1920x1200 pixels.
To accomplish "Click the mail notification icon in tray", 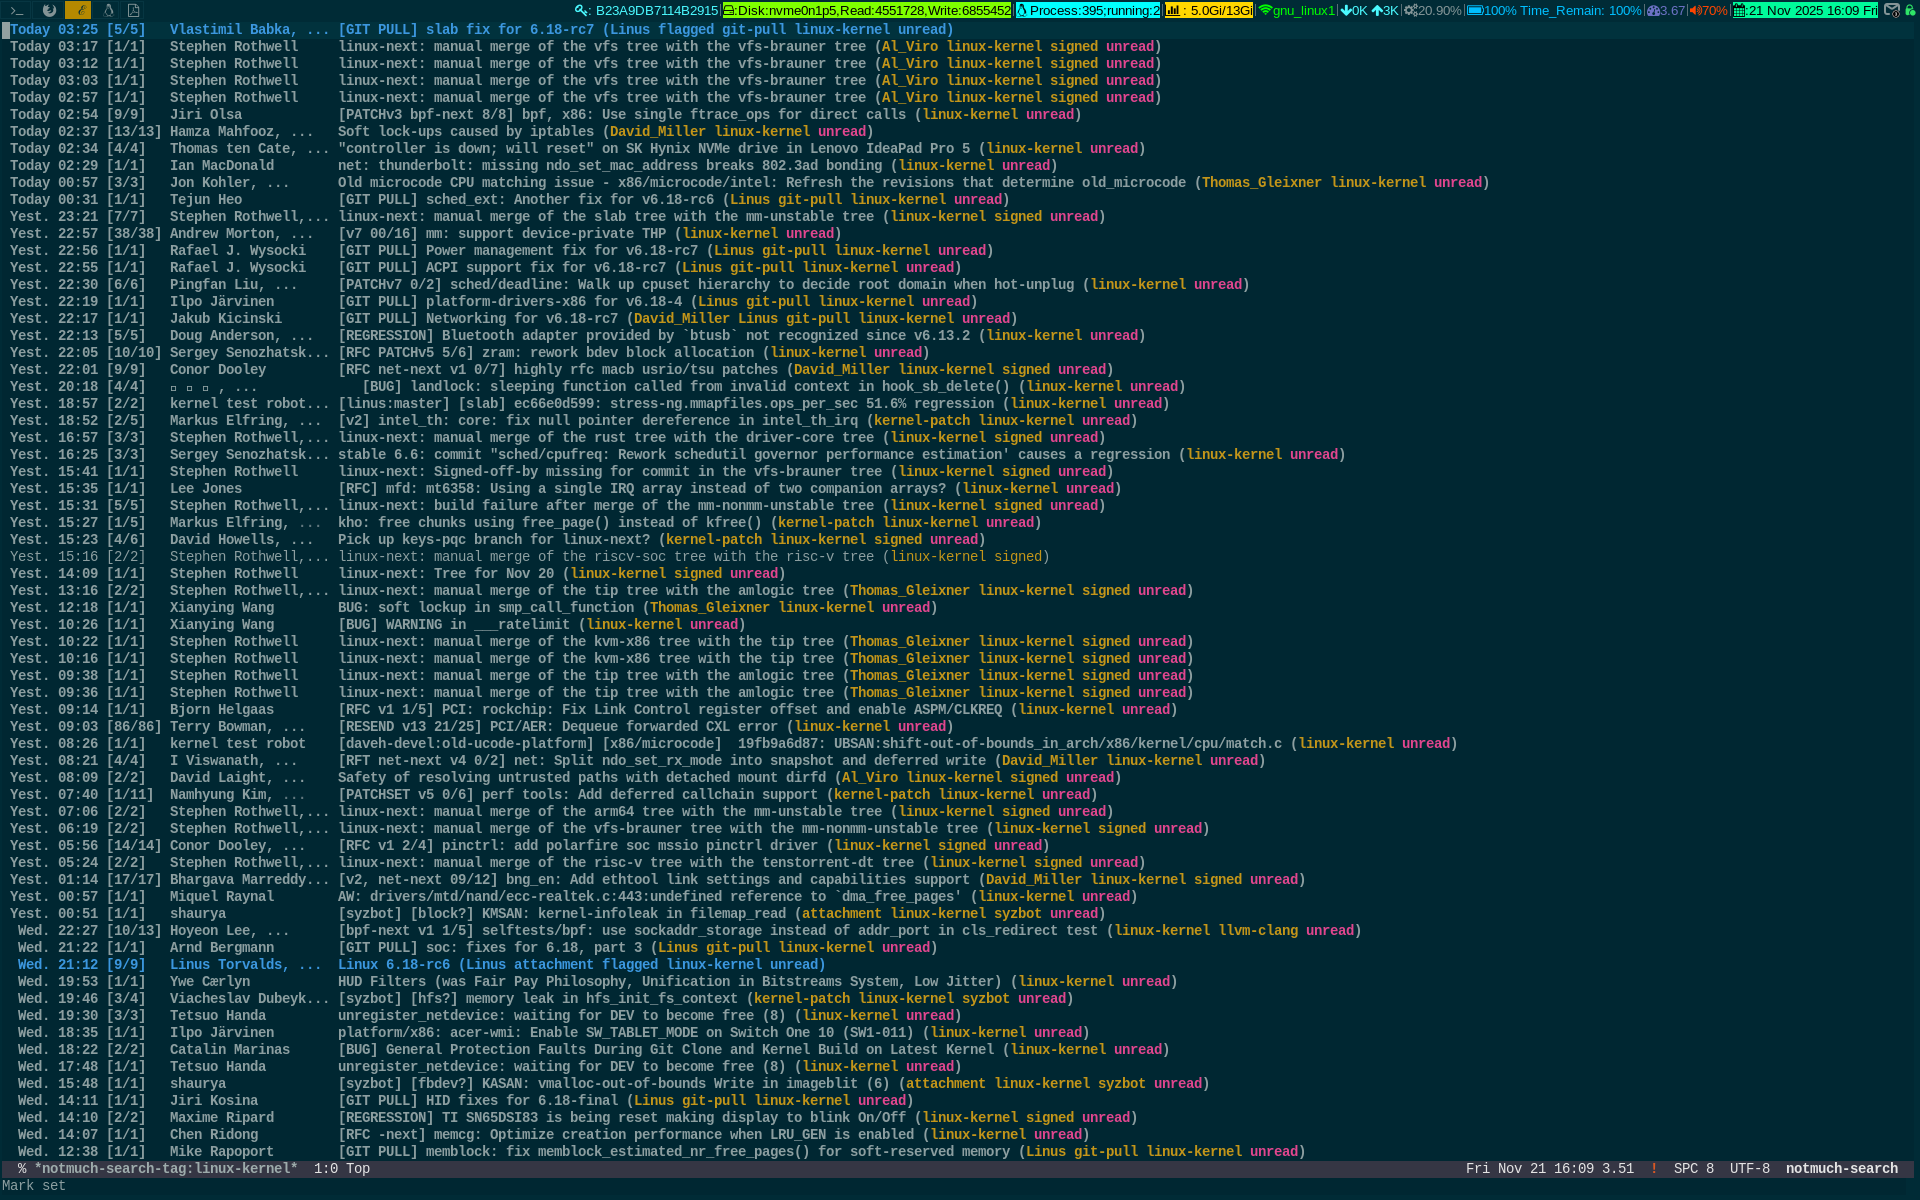I will 1892,10.
